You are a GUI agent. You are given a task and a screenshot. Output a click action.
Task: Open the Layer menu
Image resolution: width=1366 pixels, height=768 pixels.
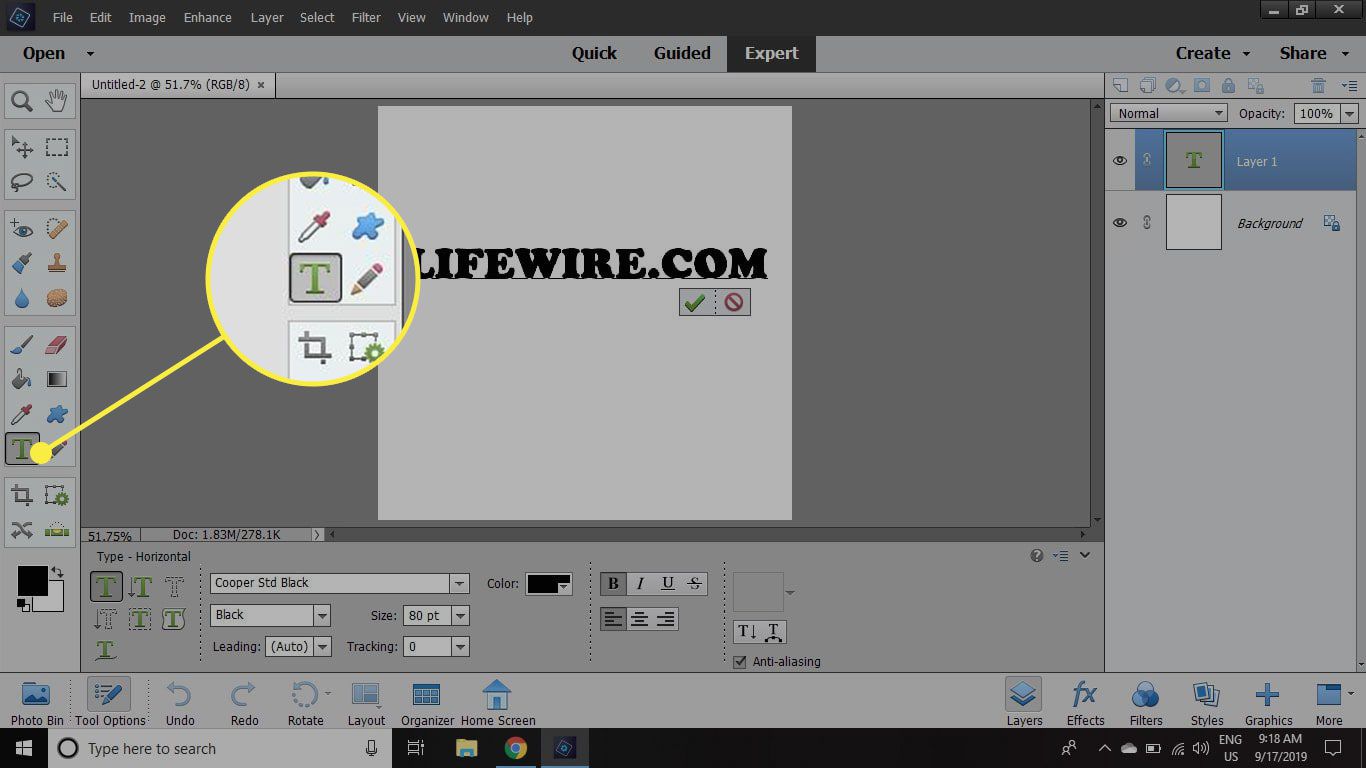coord(267,18)
